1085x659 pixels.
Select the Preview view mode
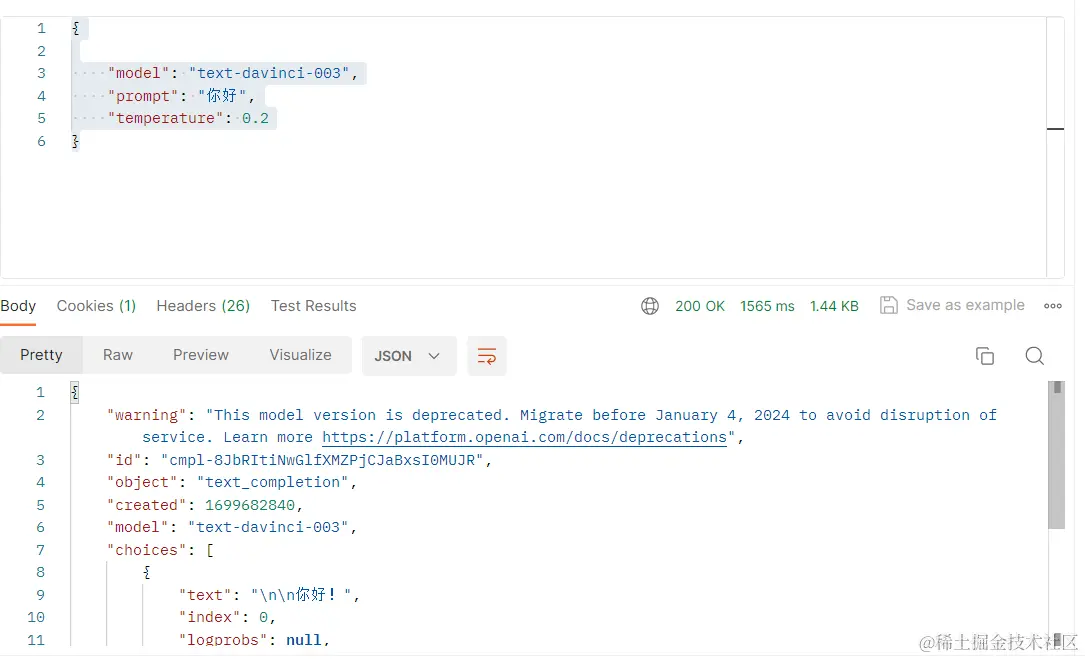(x=201, y=355)
